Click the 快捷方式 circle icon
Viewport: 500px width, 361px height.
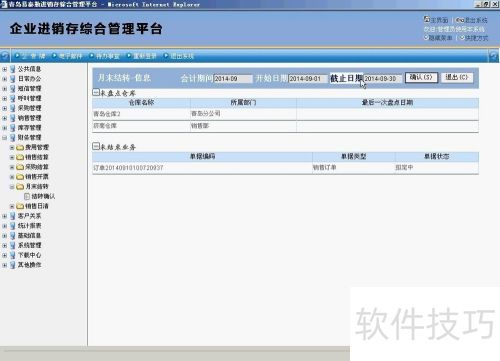[x=462, y=38]
